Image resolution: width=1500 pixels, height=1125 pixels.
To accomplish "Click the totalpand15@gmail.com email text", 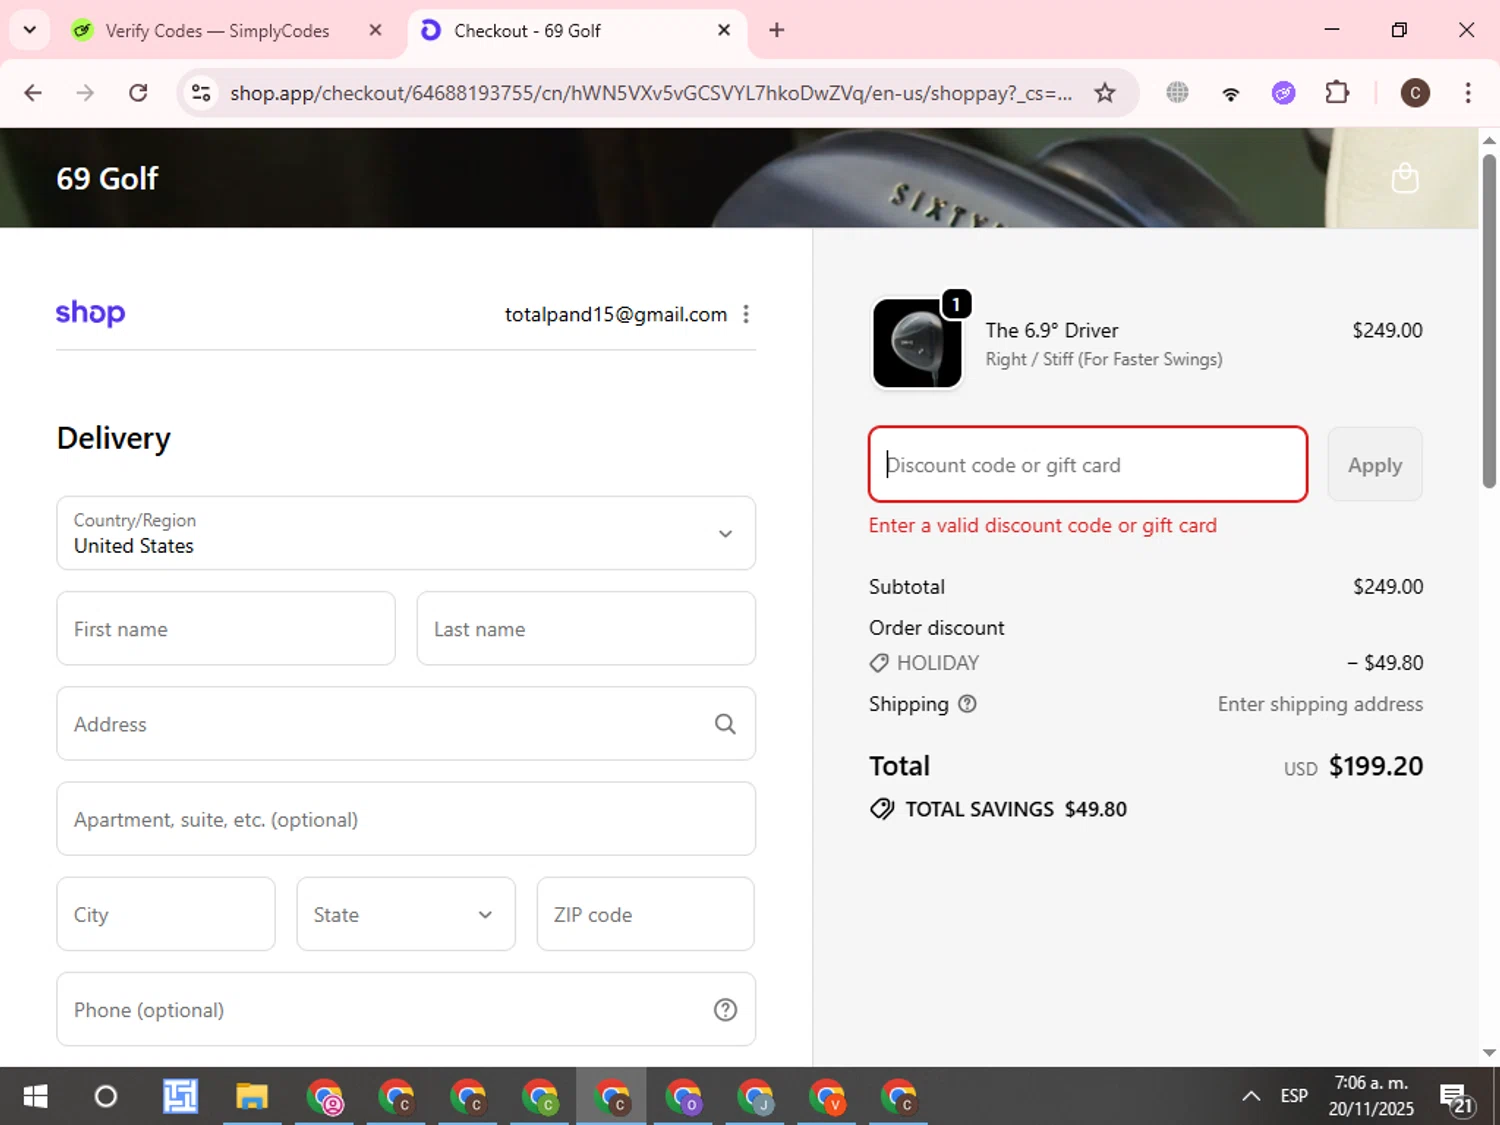I will 616,314.
